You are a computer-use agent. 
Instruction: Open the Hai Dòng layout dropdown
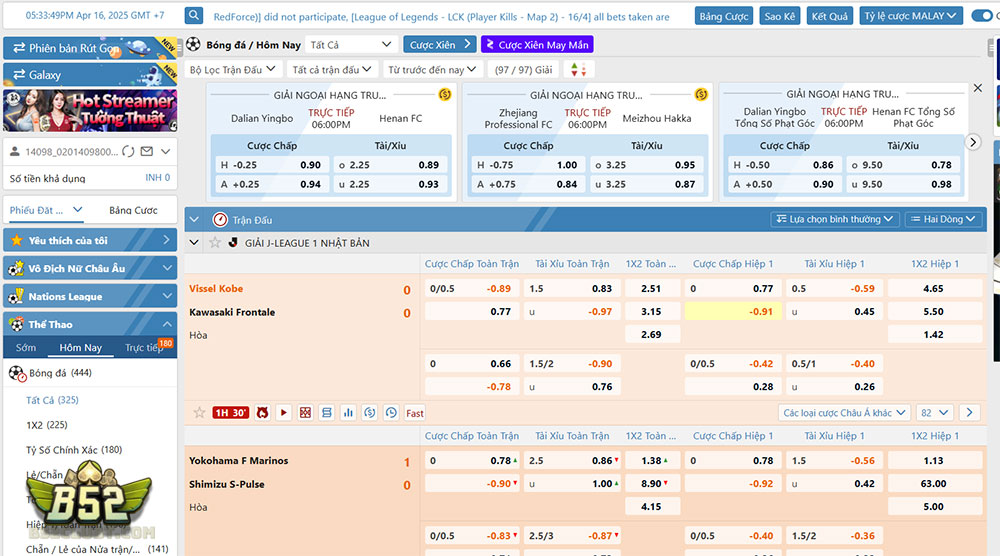pos(943,219)
